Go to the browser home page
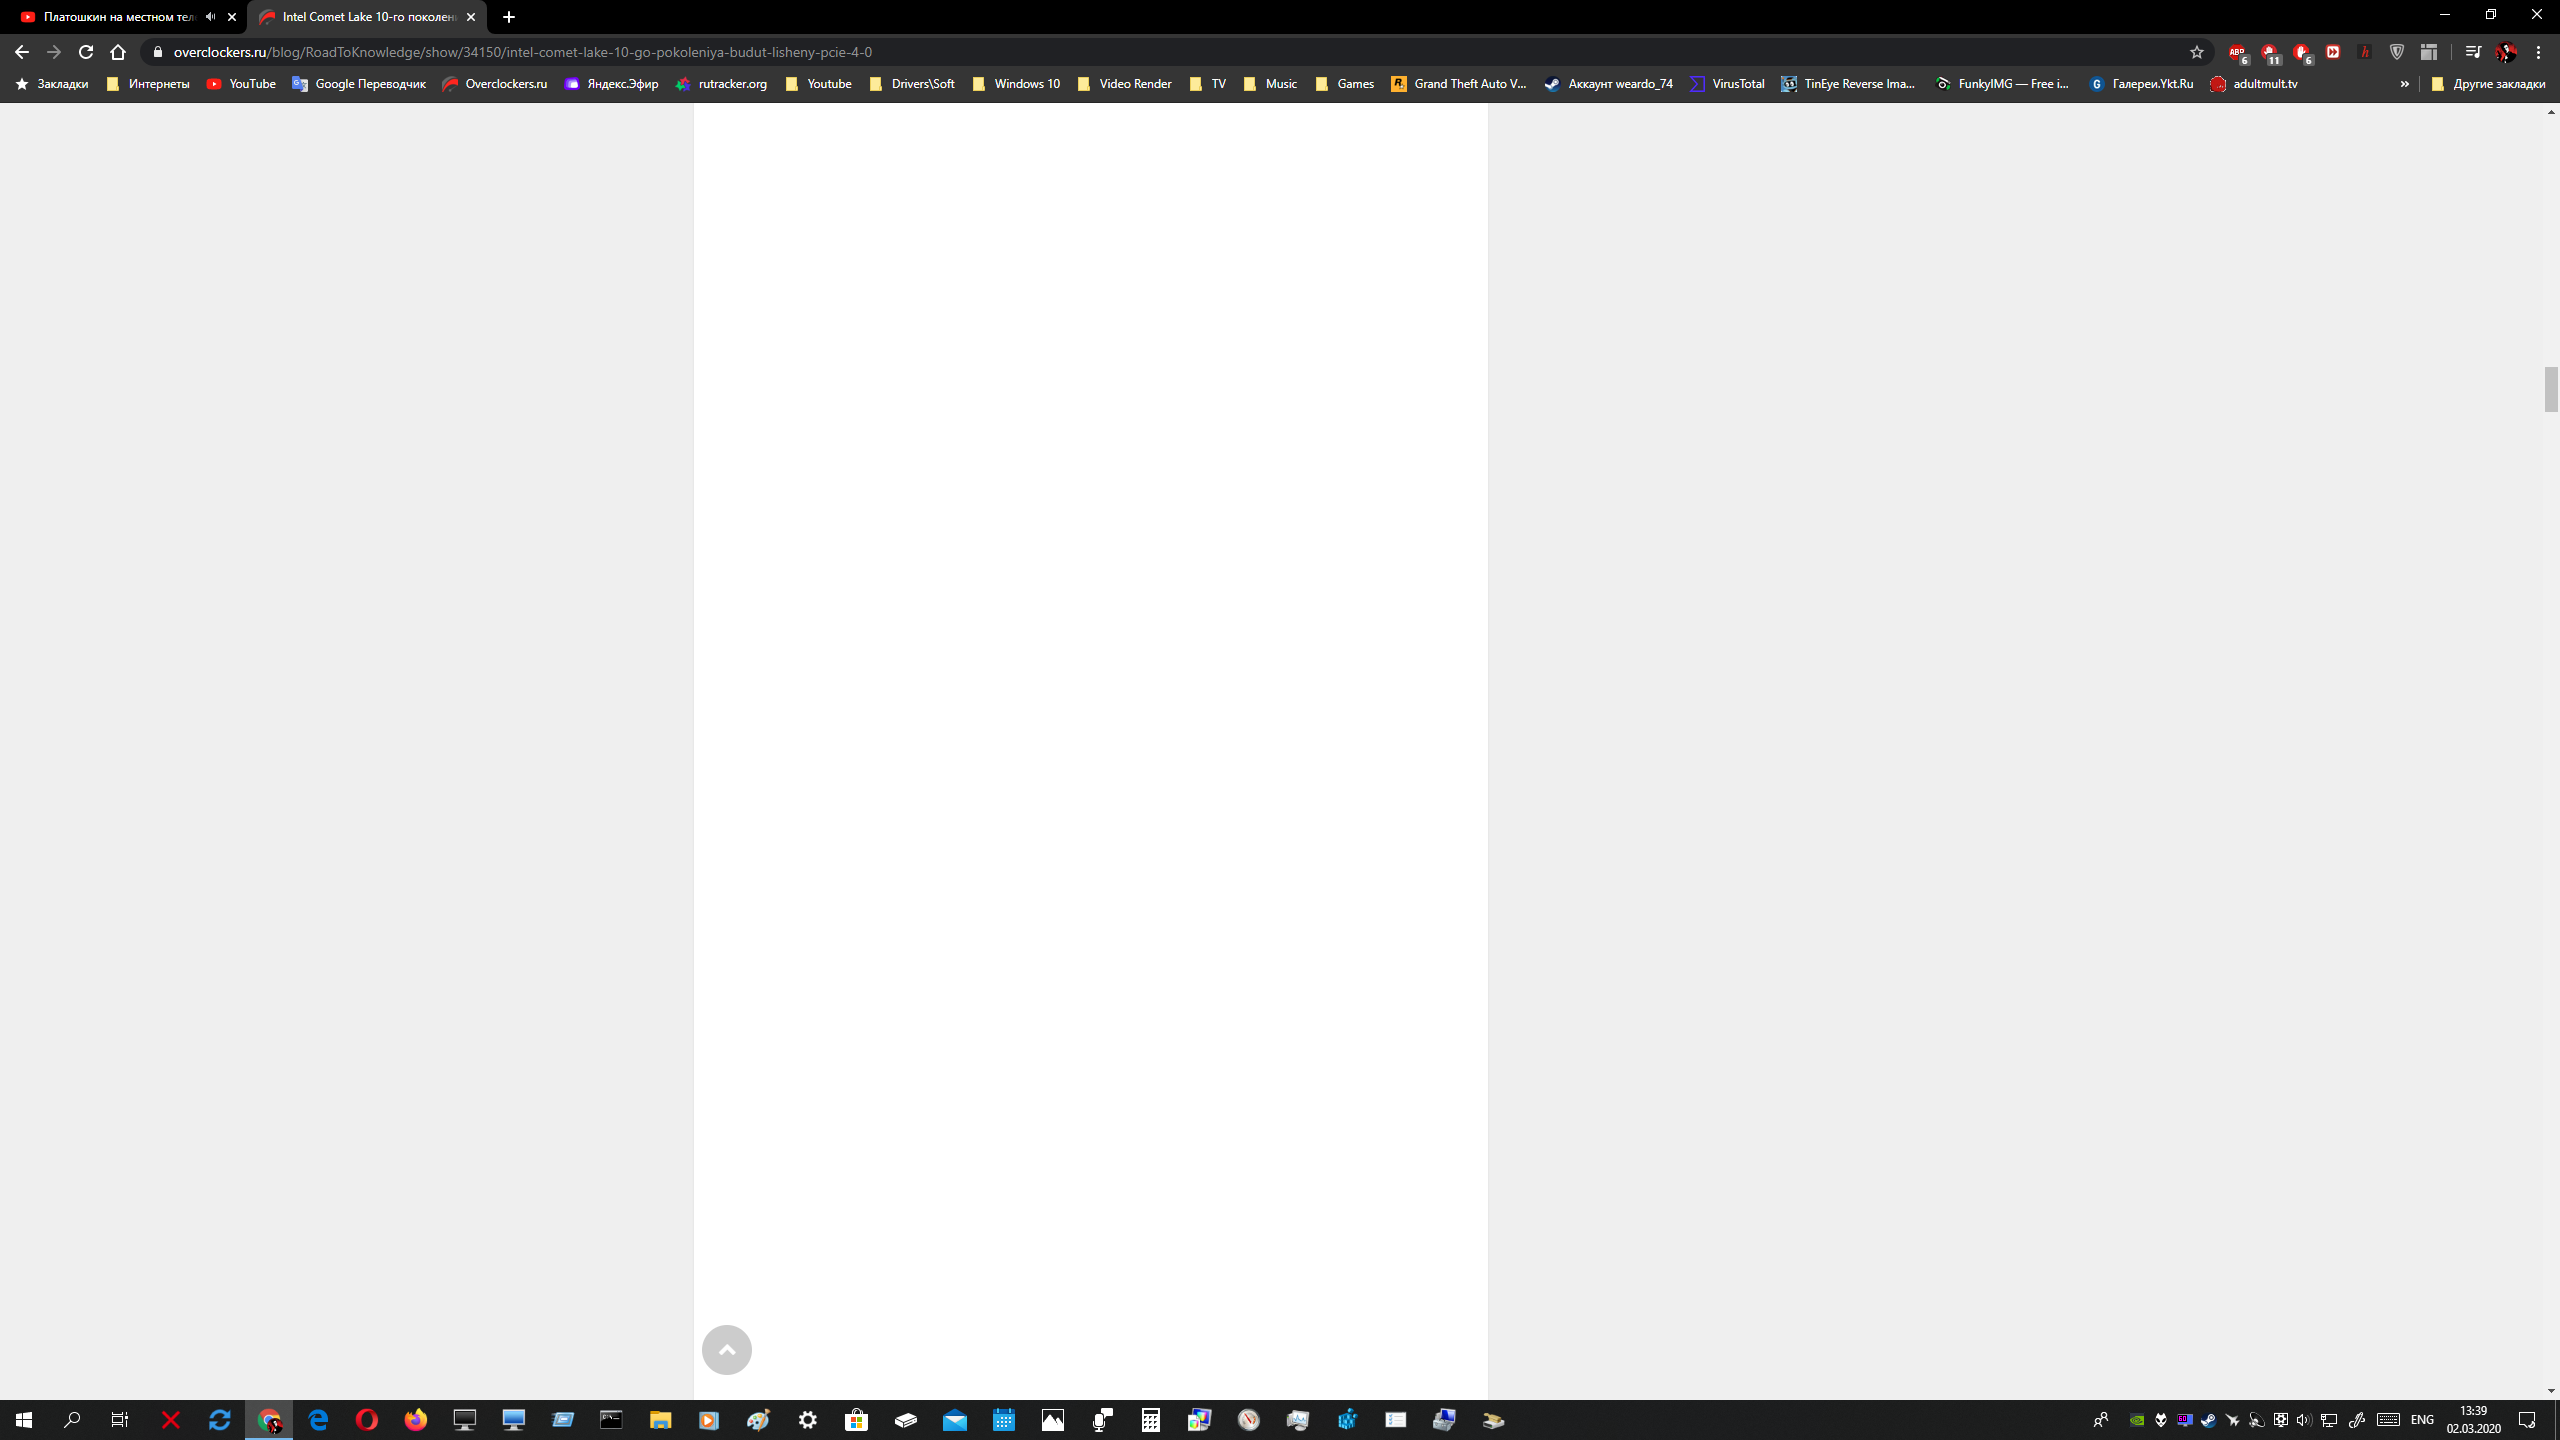This screenshot has width=2560, height=1440. (x=118, y=52)
